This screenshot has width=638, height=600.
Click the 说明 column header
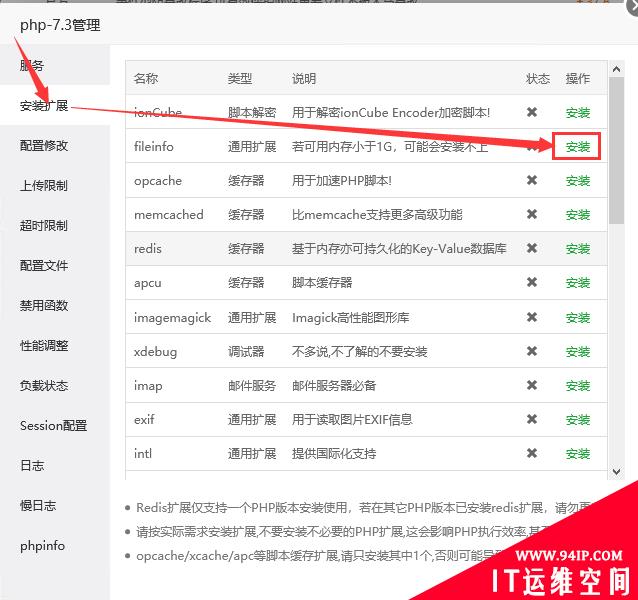click(304, 78)
